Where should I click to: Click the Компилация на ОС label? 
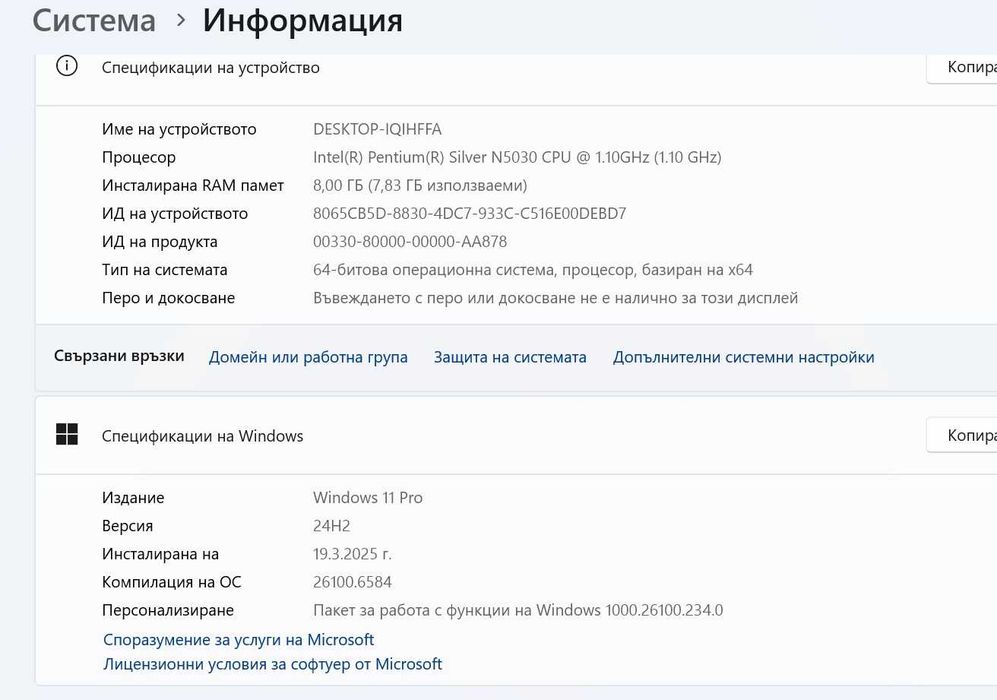point(172,582)
